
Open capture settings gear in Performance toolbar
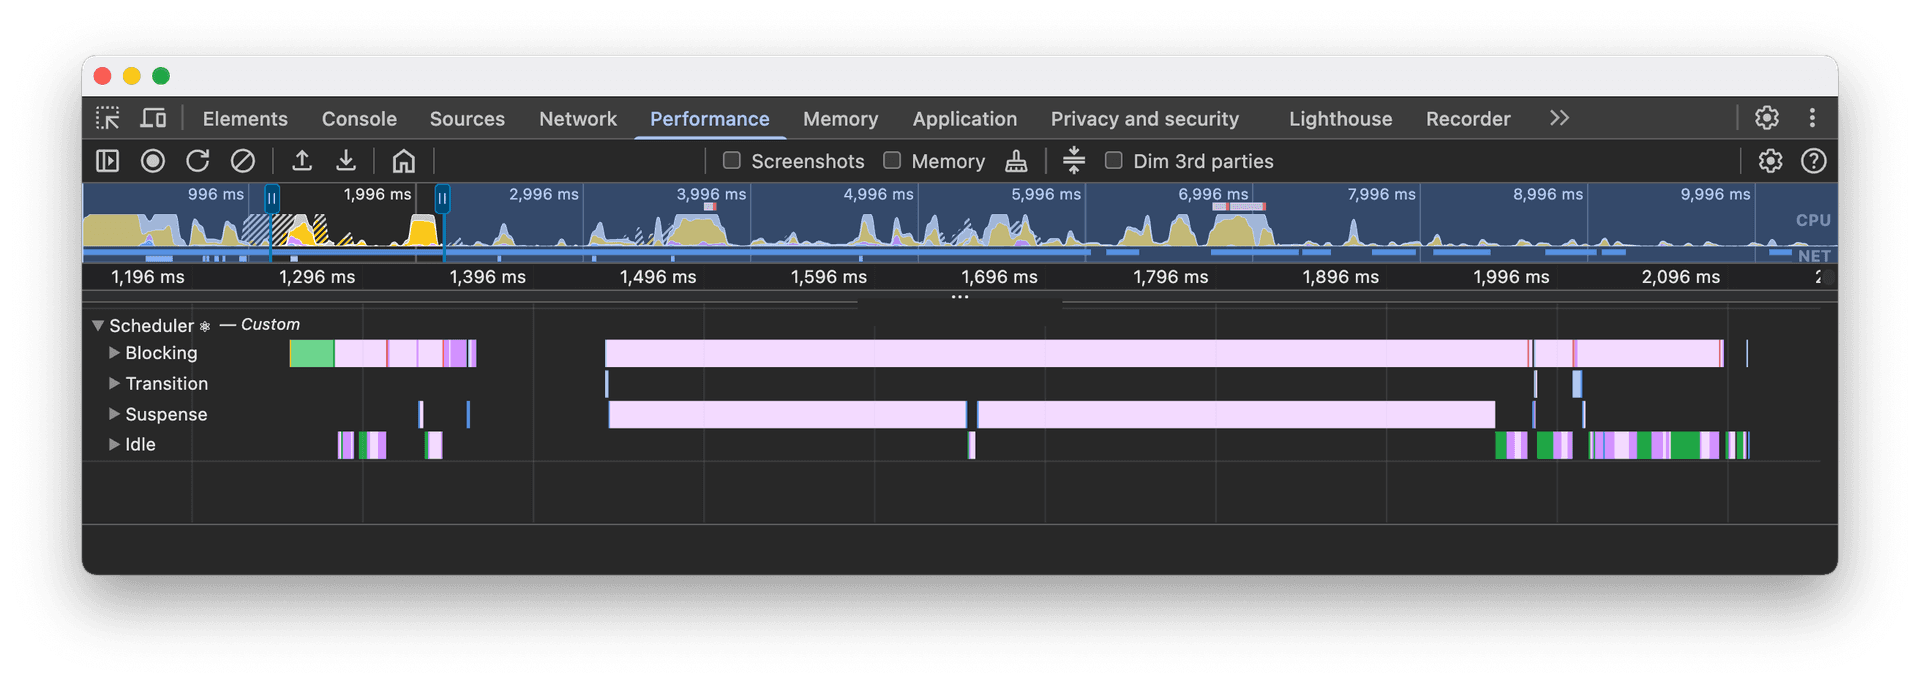click(x=1771, y=161)
